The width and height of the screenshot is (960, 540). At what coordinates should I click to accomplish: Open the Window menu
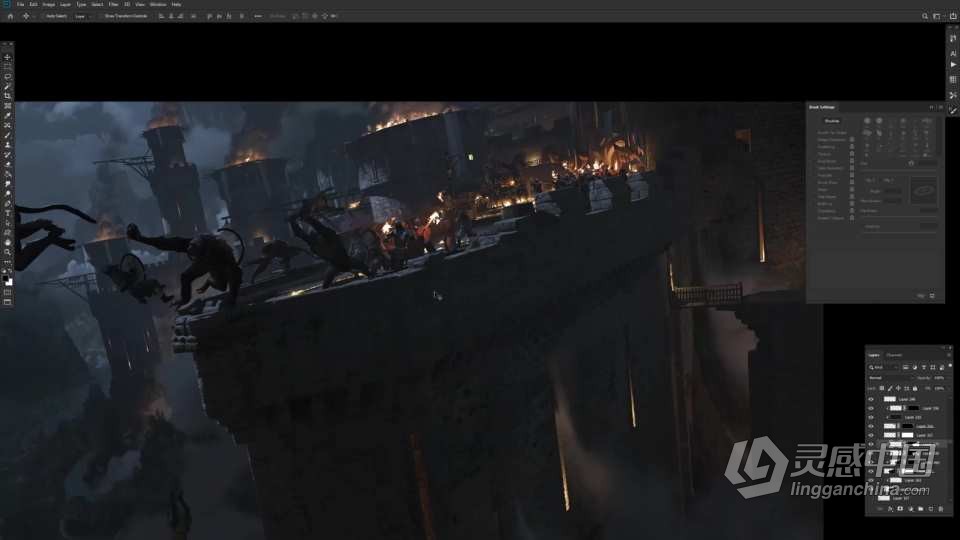pos(158,4)
